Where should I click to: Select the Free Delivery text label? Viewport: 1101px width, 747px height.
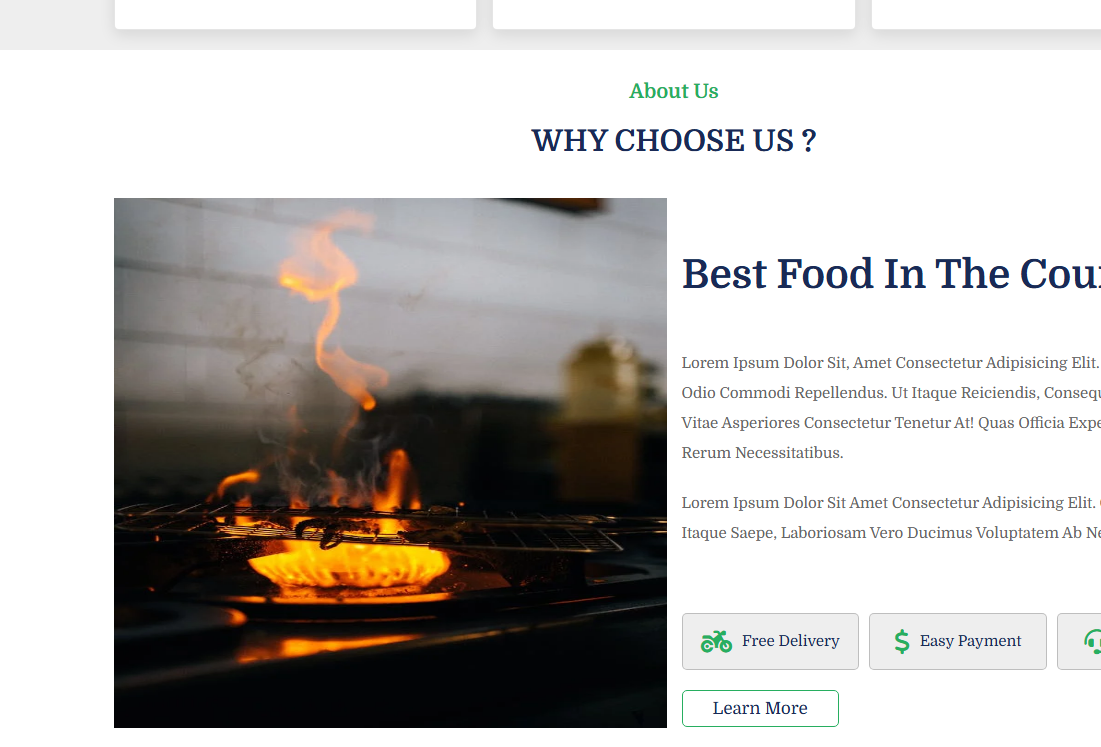pos(791,641)
